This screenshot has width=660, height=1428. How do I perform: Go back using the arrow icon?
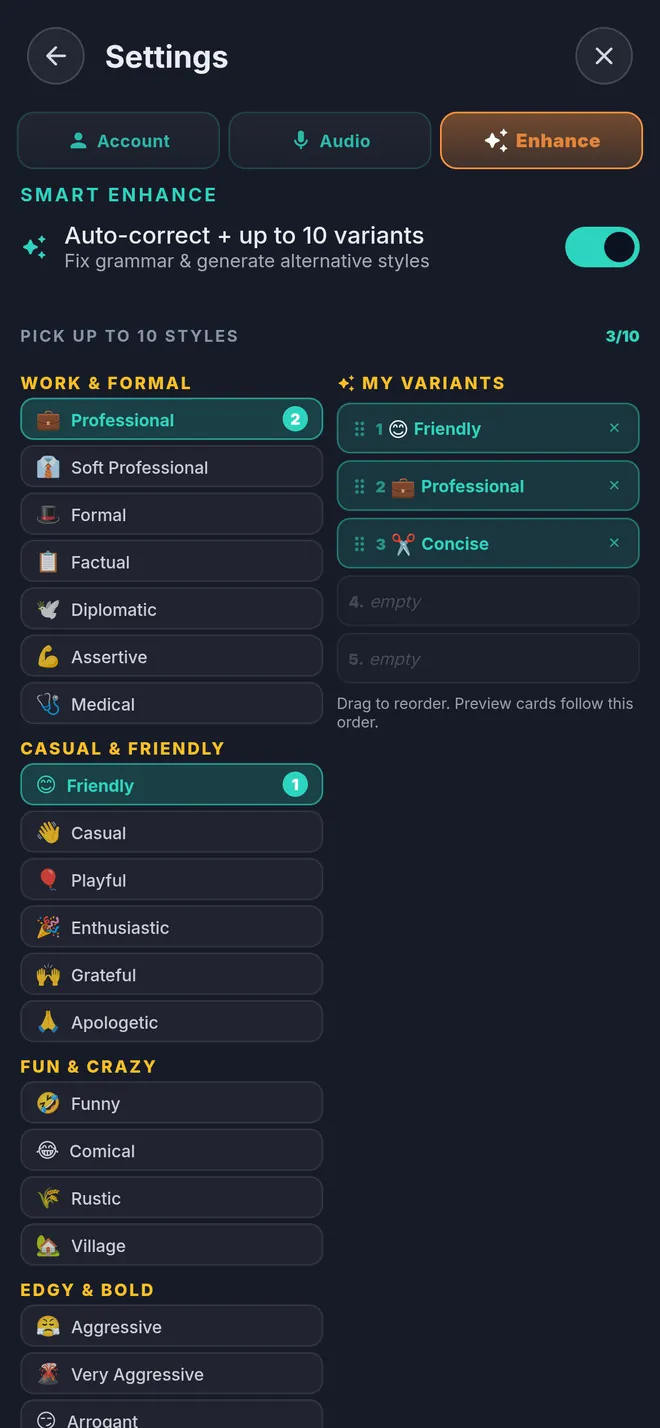(56, 56)
